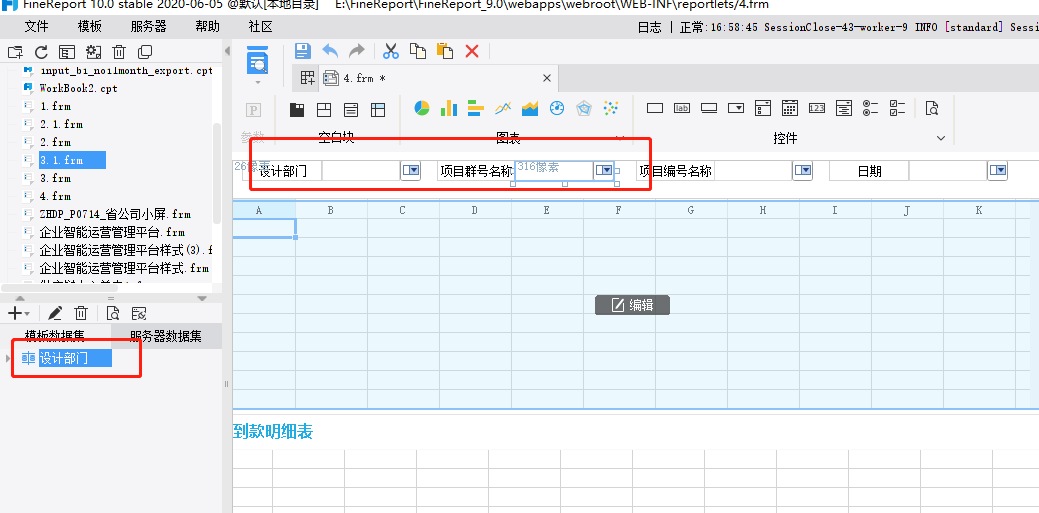The width and height of the screenshot is (1039, 513).
Task: Select the second blank block layout icon
Action: point(324,109)
